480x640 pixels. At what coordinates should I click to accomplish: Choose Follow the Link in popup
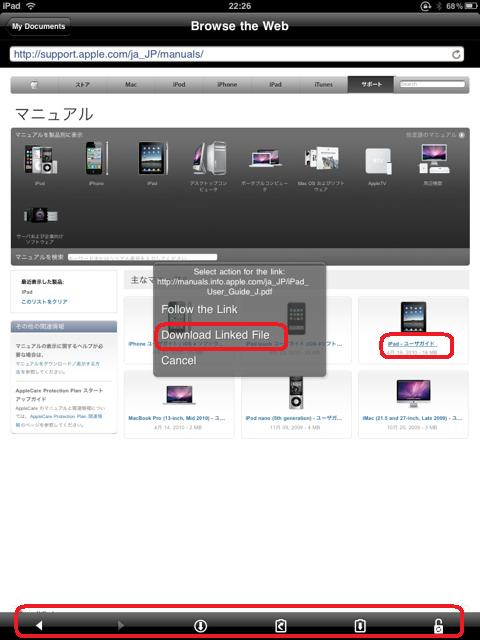(x=199, y=309)
